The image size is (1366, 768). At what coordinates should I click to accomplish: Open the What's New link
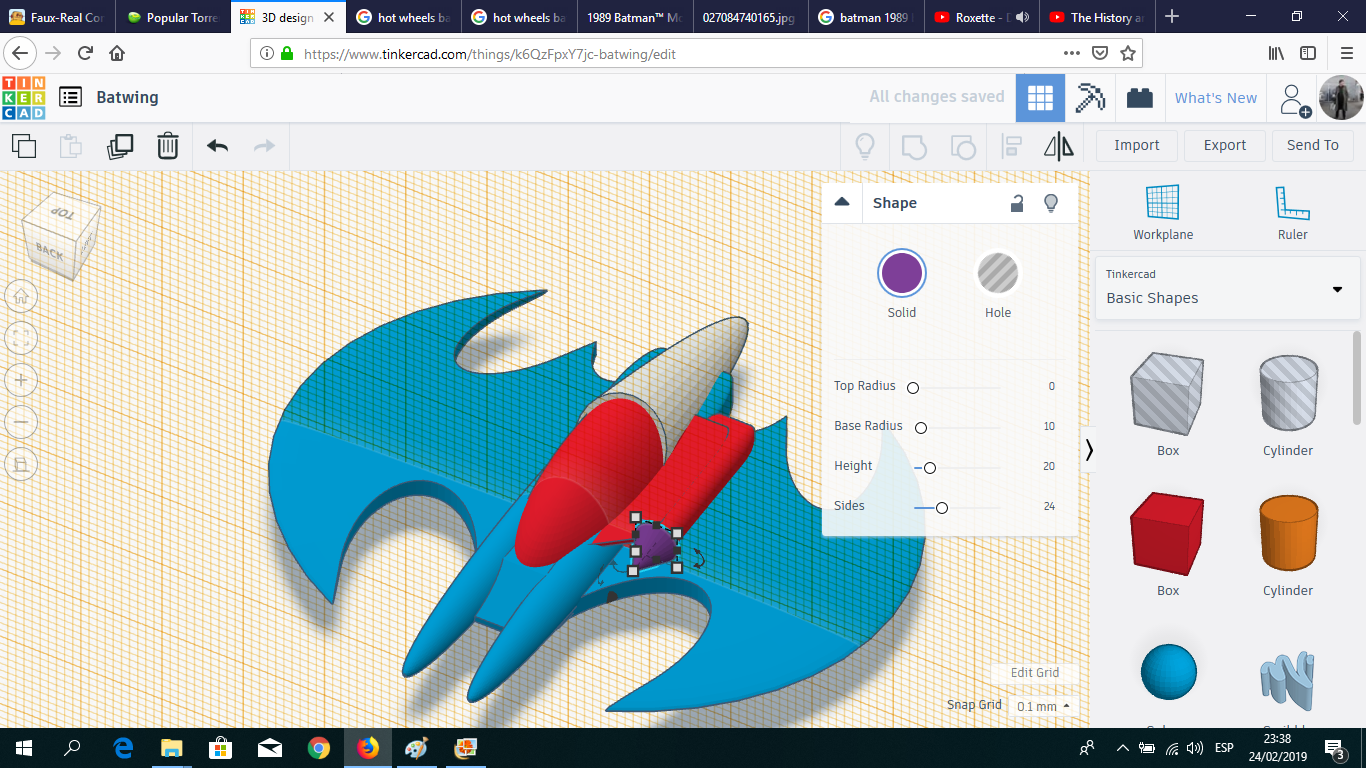(1216, 98)
